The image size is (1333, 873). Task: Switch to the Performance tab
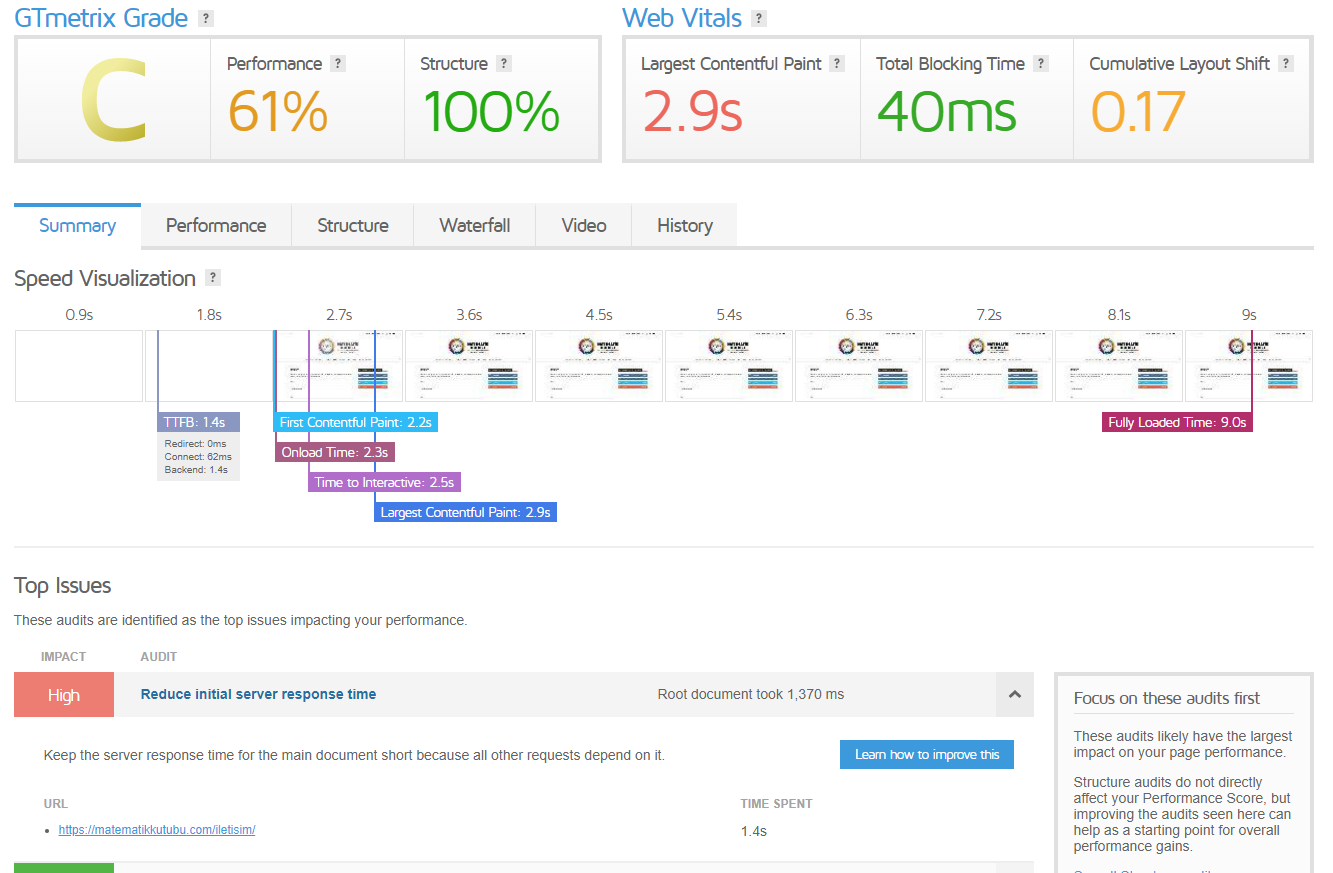(x=216, y=225)
